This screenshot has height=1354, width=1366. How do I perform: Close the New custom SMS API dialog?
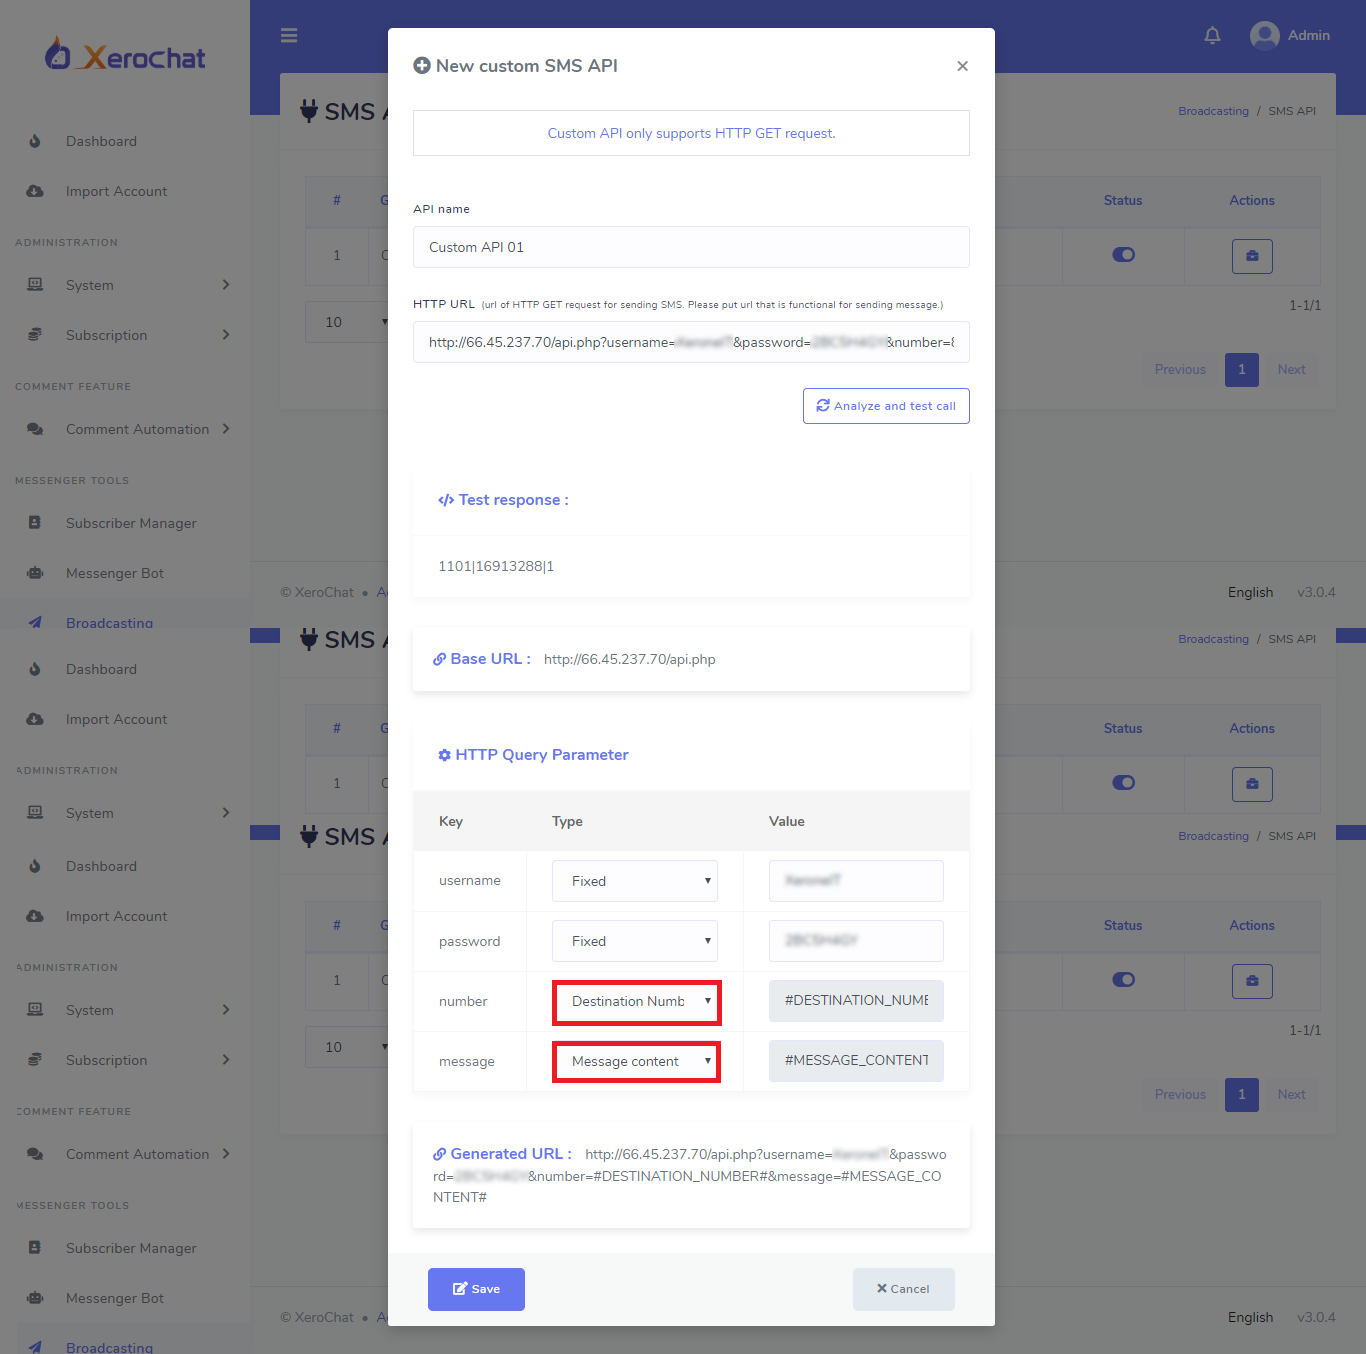962,66
